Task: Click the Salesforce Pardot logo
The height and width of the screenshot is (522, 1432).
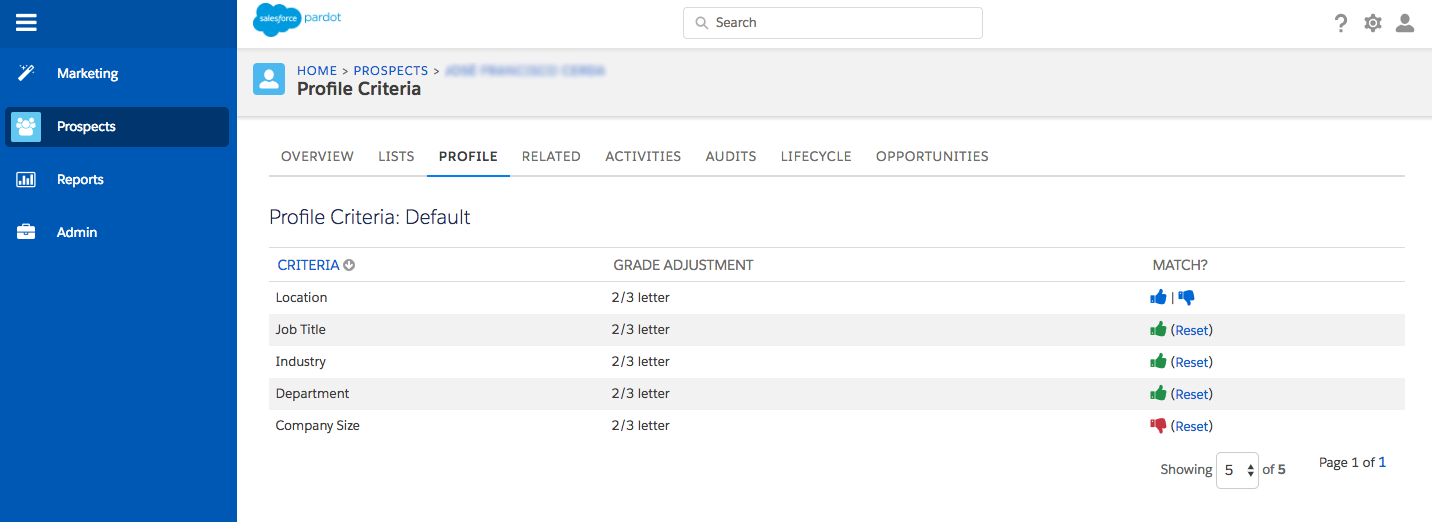Action: [297, 20]
